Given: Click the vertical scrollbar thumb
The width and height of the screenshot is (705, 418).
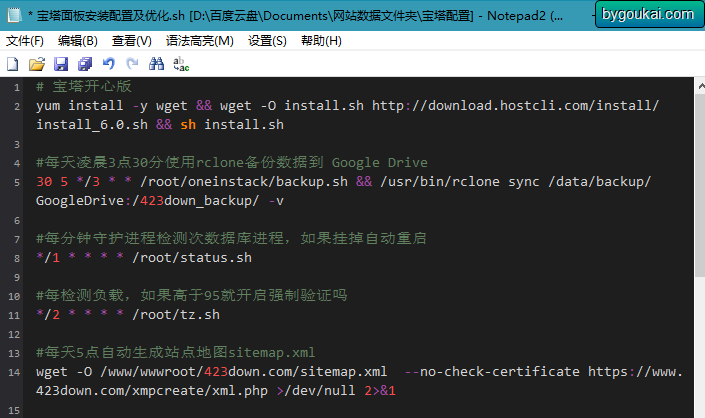Looking at the screenshot, I should click(700, 185).
